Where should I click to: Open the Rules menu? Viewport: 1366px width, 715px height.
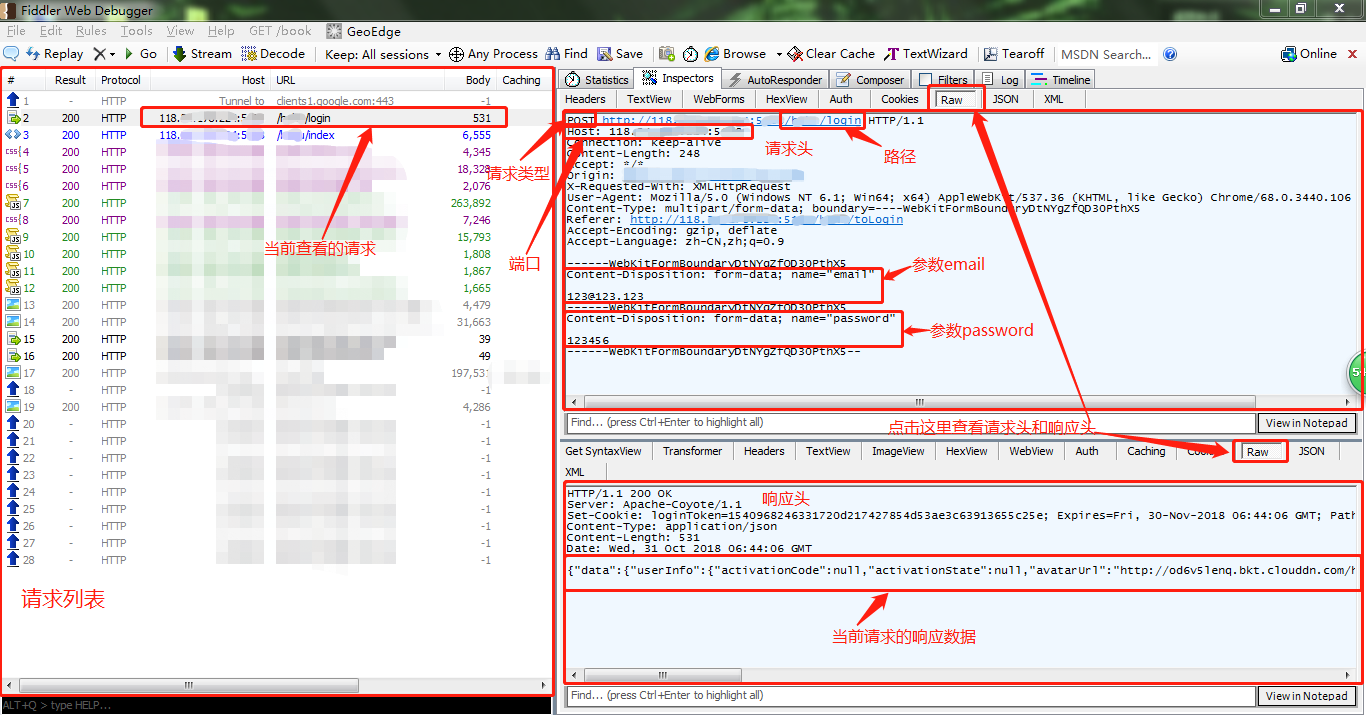pos(91,31)
